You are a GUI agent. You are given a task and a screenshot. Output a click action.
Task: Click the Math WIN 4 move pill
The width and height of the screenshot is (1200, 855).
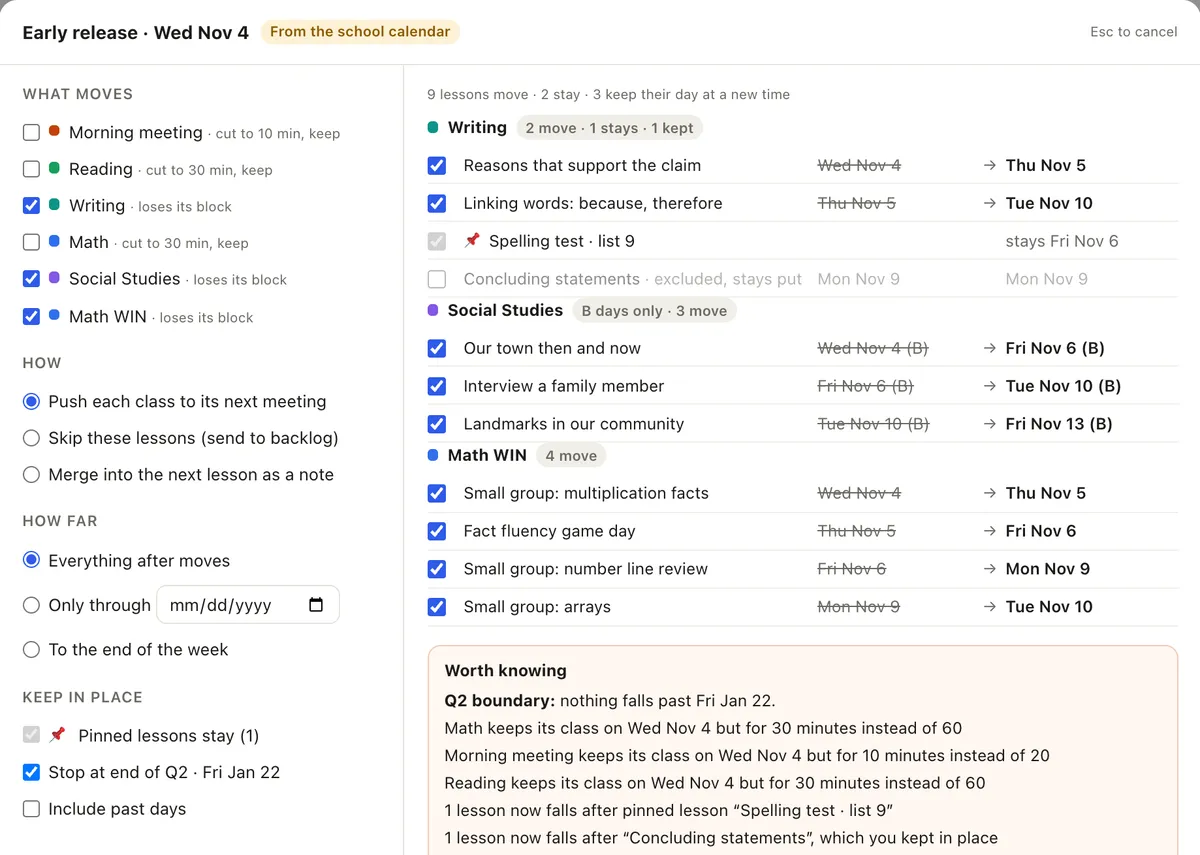tap(571, 456)
